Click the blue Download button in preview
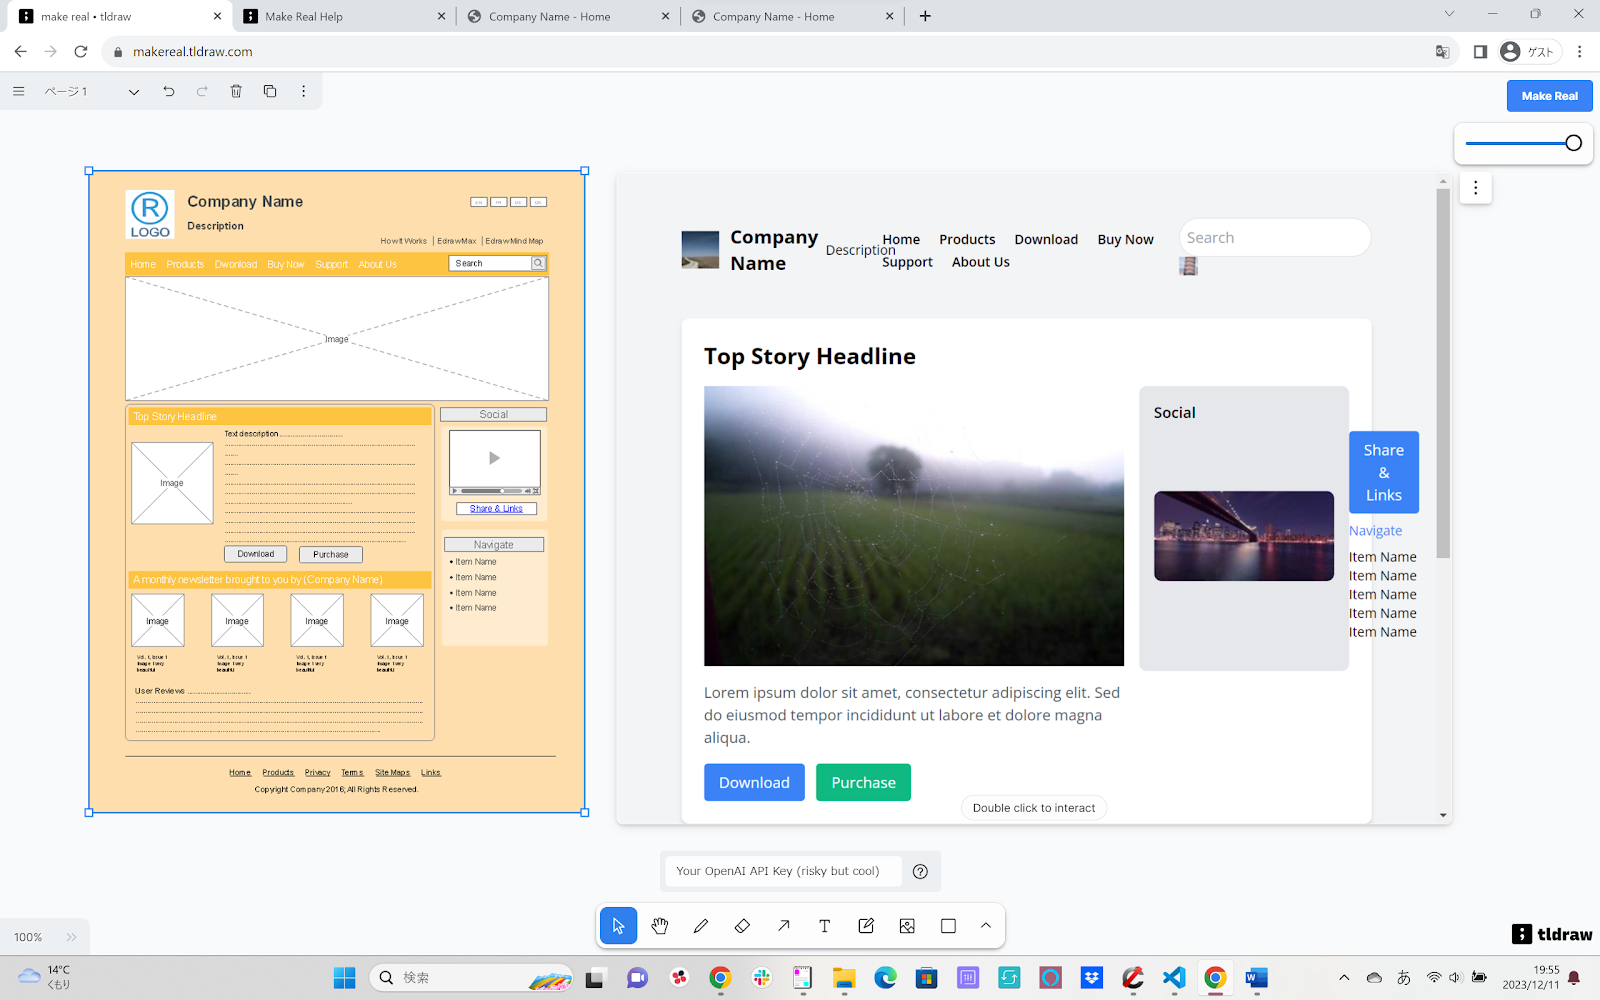1600x1000 pixels. point(754,782)
